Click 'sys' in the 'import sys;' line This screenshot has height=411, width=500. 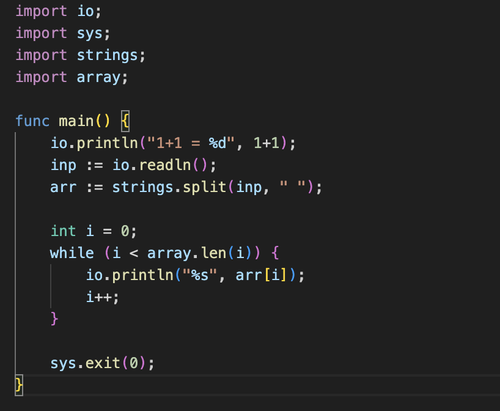90,33
